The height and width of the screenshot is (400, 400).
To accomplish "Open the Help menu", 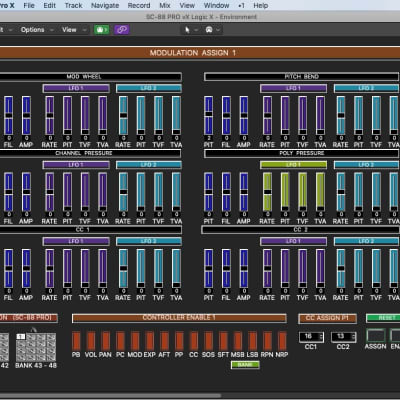I will [261, 6].
